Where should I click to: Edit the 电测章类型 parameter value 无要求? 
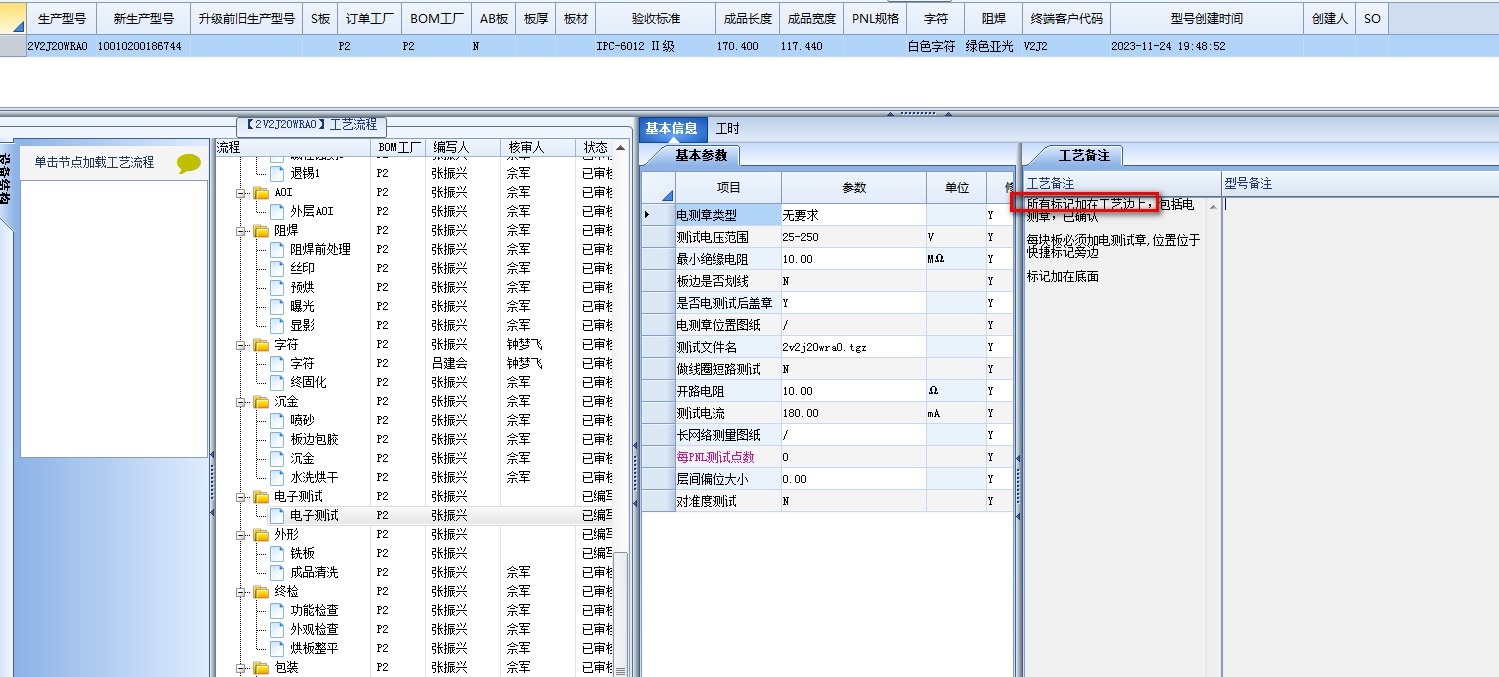click(853, 215)
